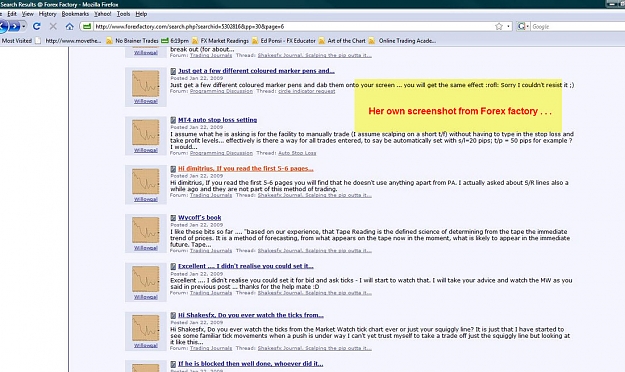The image size is (625, 372).
Task: Click avatar thumbnail beside Hi dimitrius post
Action: tap(145, 181)
